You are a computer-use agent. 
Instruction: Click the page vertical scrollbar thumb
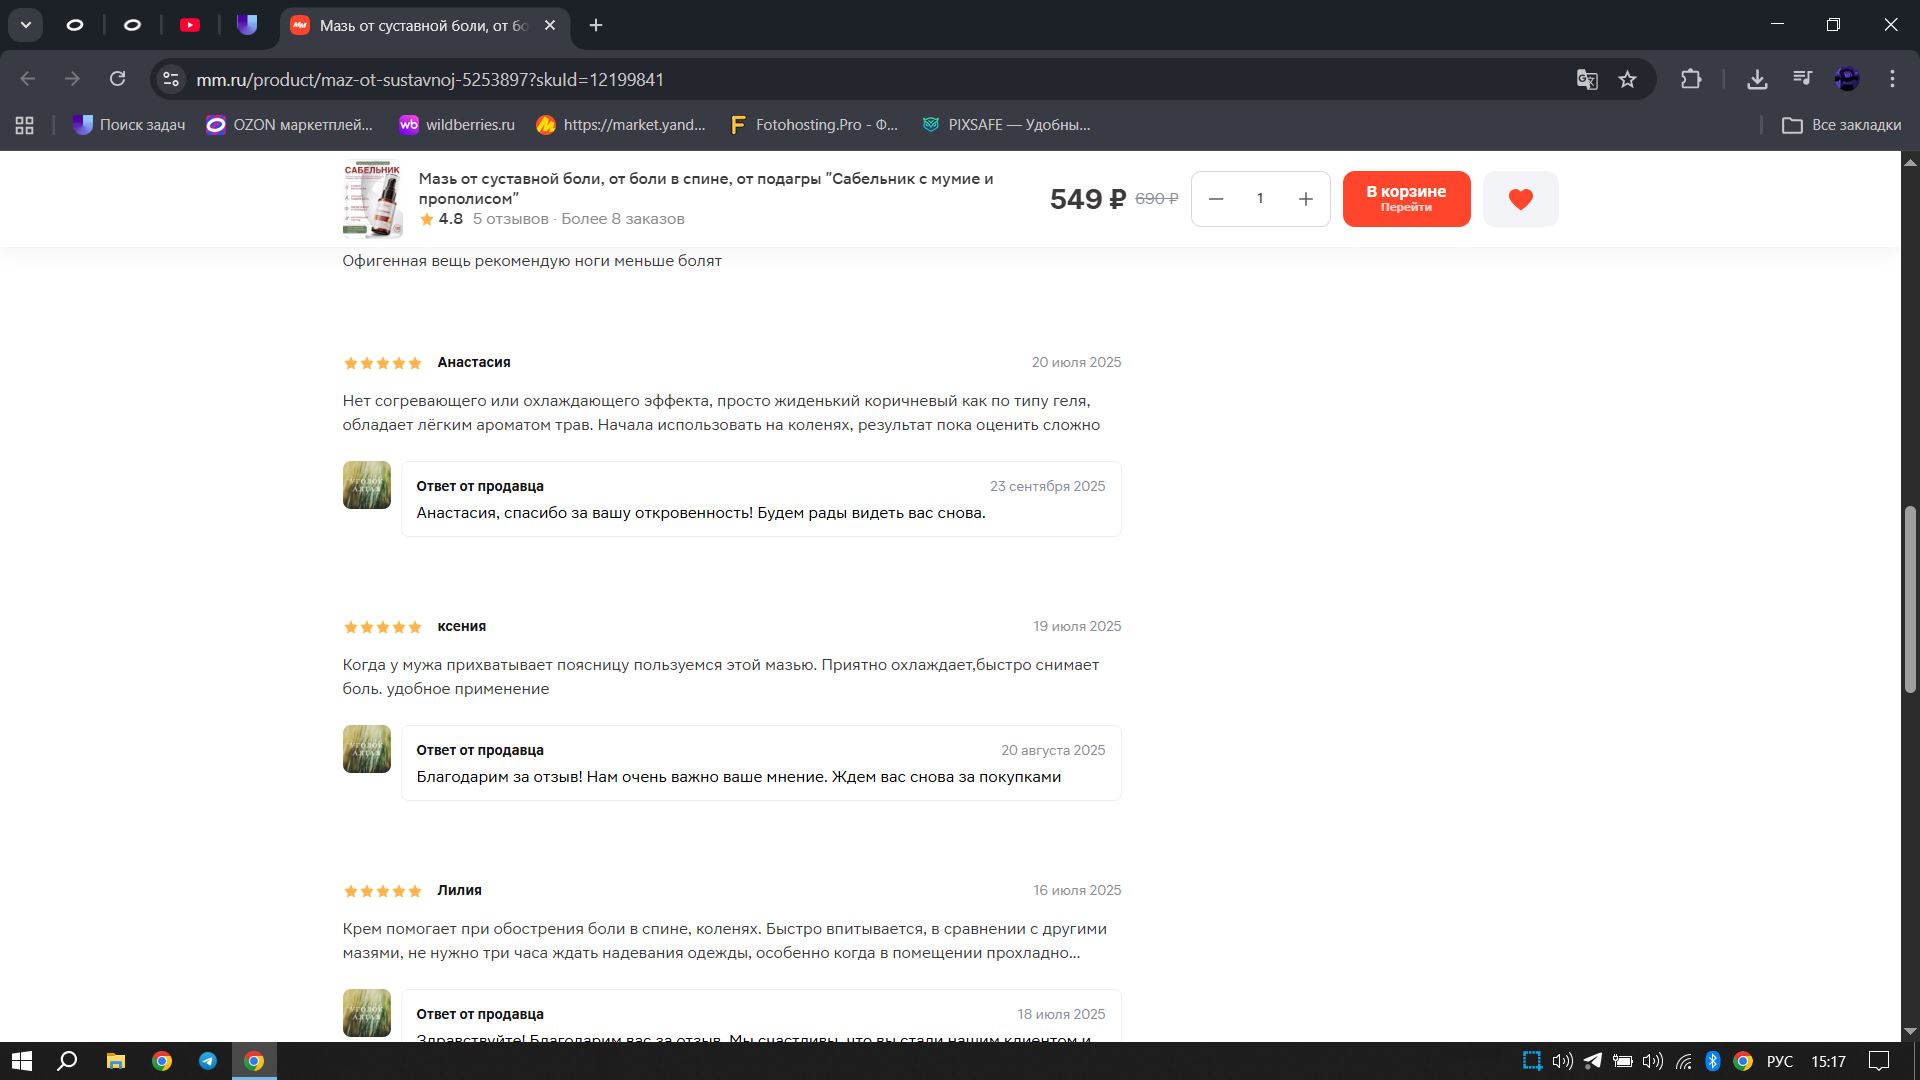pyautogui.click(x=1910, y=600)
